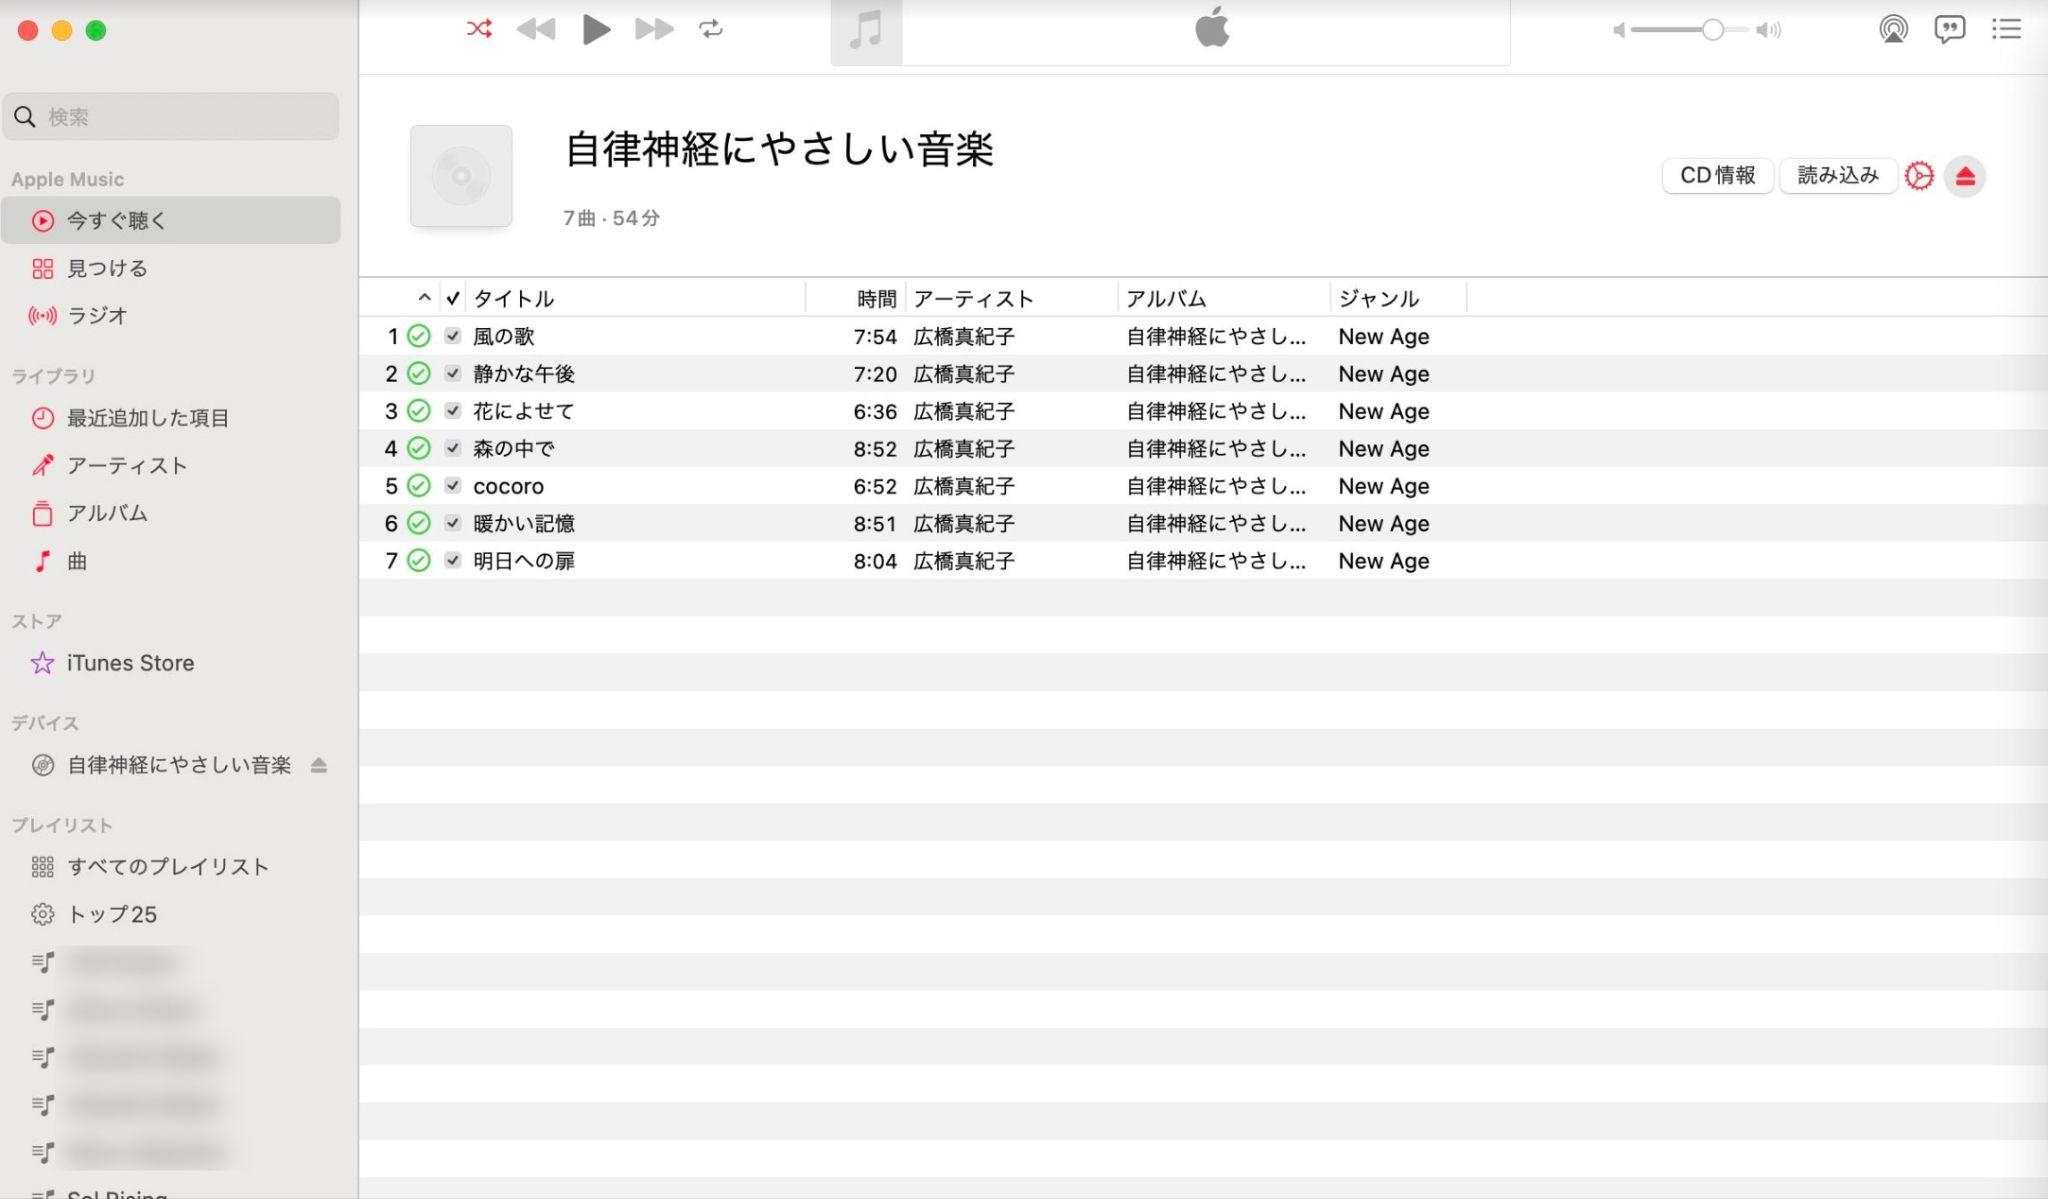Open すべてのプレイリスト
This screenshot has width=2048, height=1199.
click(x=171, y=867)
